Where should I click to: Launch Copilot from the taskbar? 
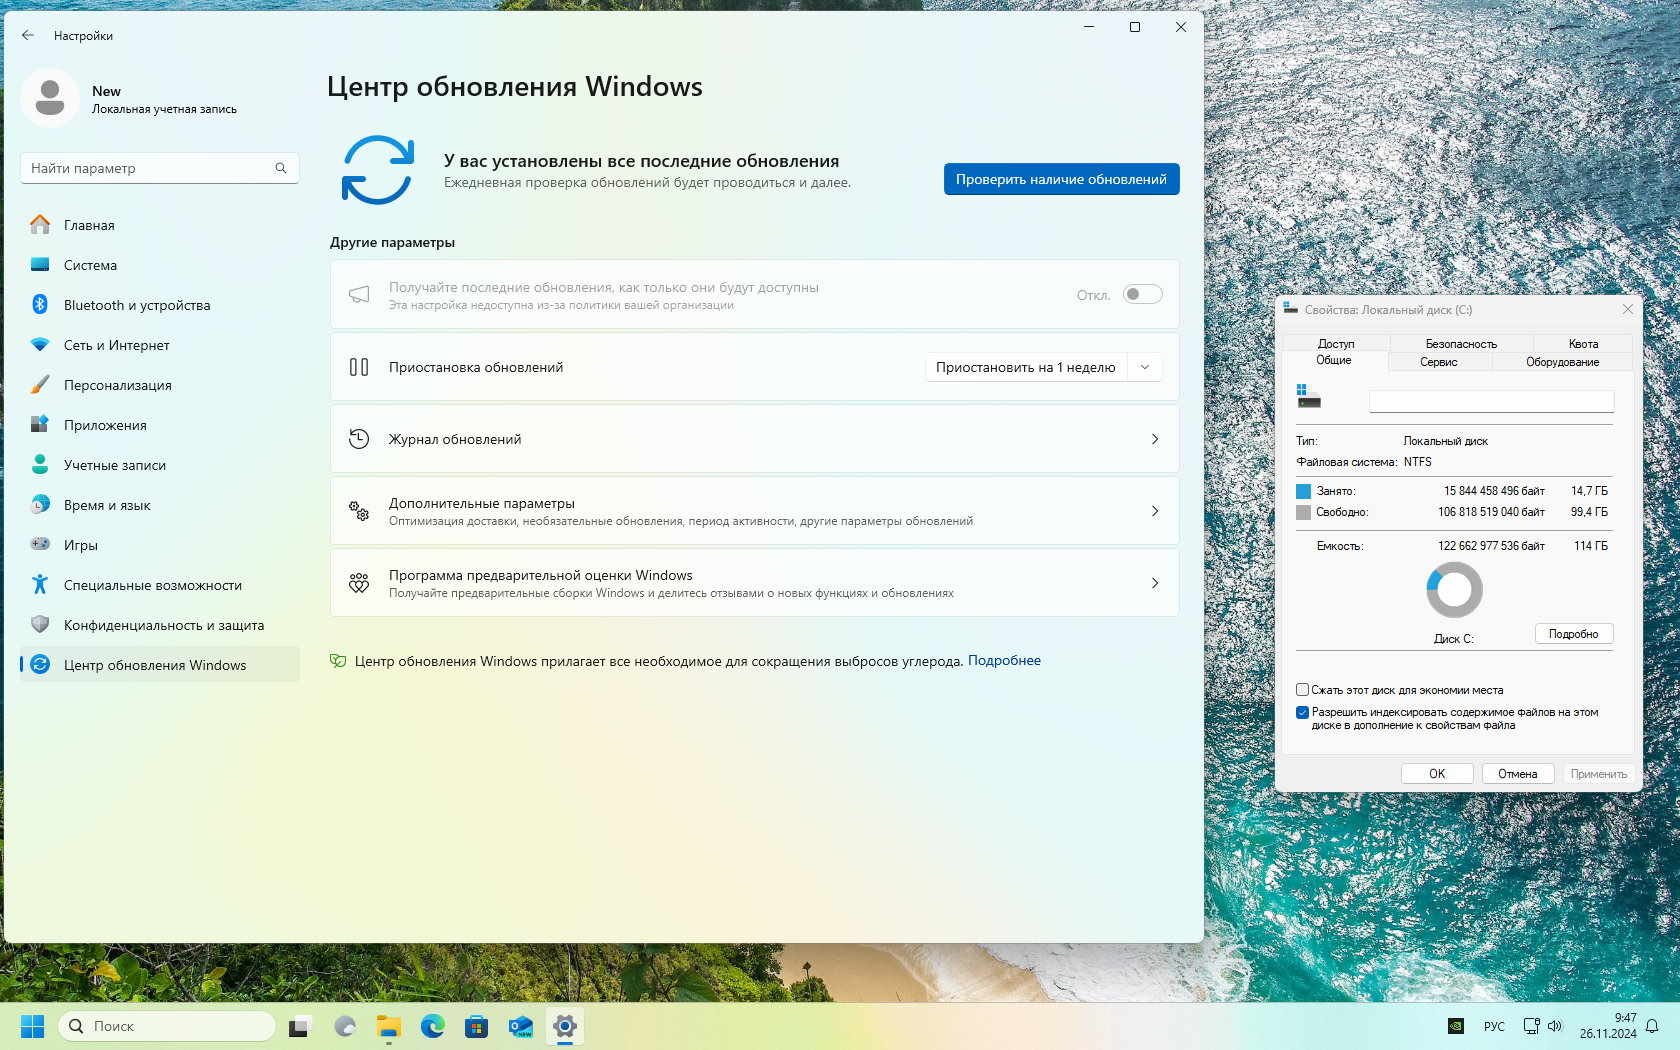pyautogui.click(x=345, y=1026)
